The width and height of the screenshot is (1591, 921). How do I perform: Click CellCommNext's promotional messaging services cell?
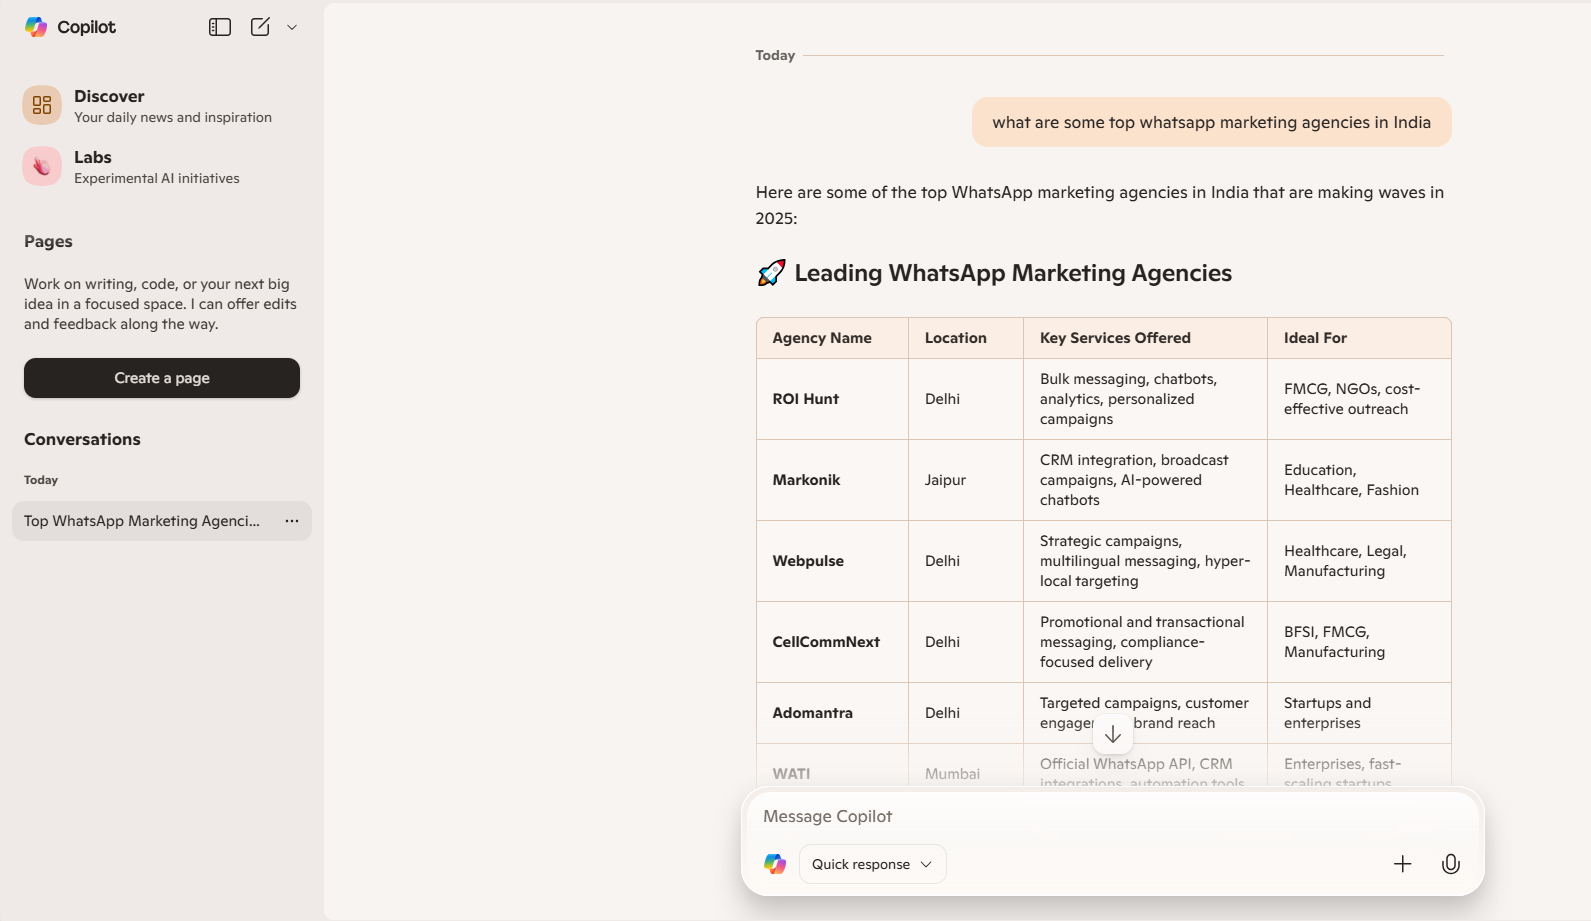point(1145,642)
